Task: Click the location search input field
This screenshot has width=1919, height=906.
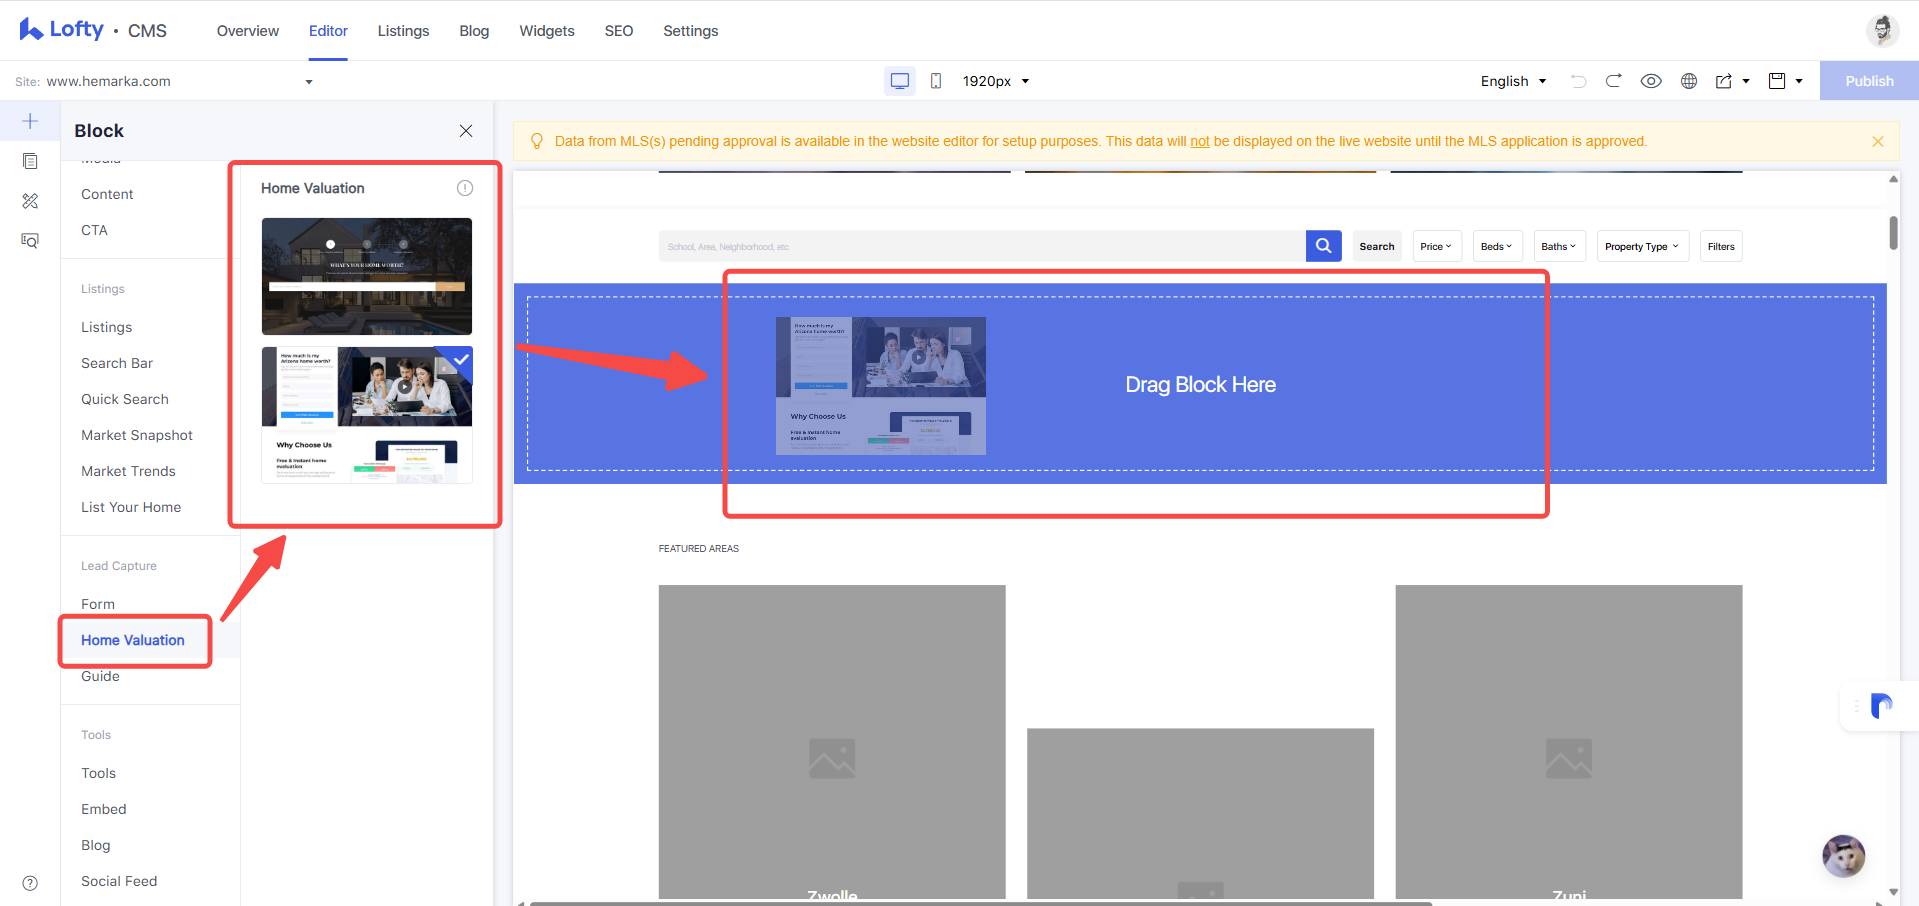Action: (982, 246)
